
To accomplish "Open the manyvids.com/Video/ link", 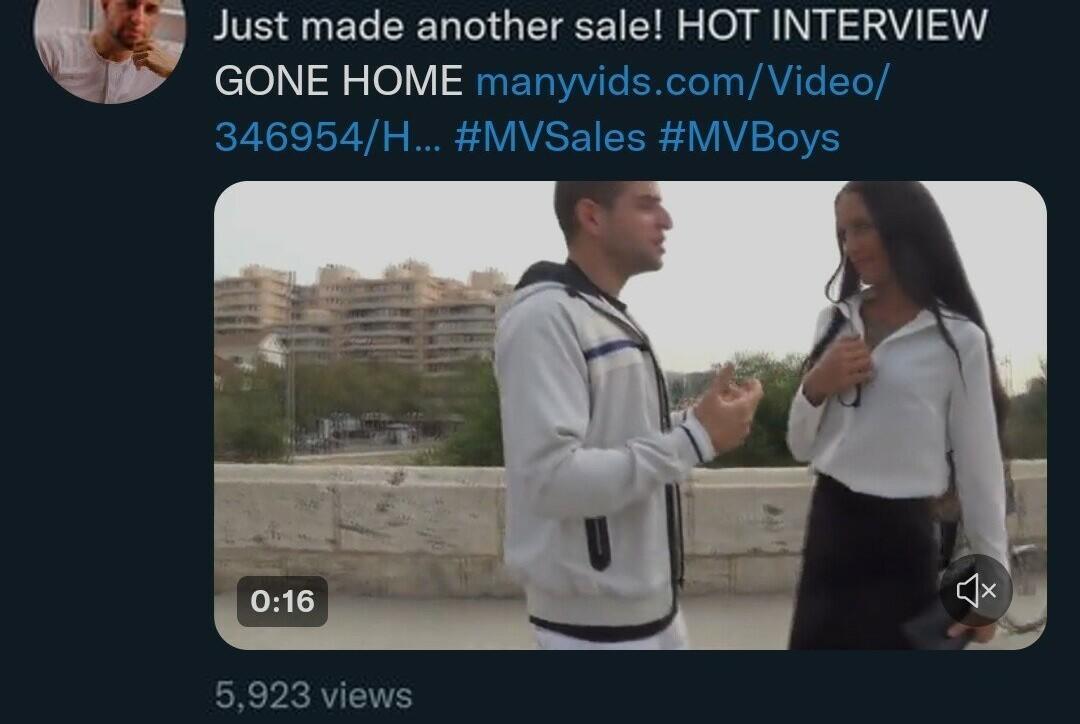I will [x=683, y=82].
